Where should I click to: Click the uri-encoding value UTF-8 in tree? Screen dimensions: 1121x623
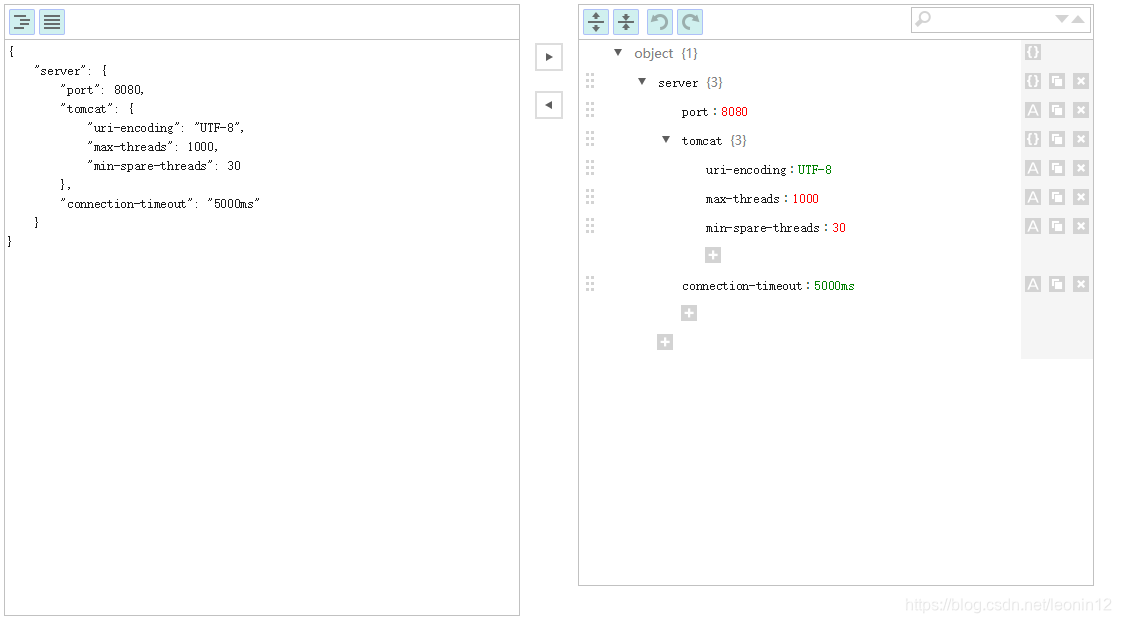815,170
